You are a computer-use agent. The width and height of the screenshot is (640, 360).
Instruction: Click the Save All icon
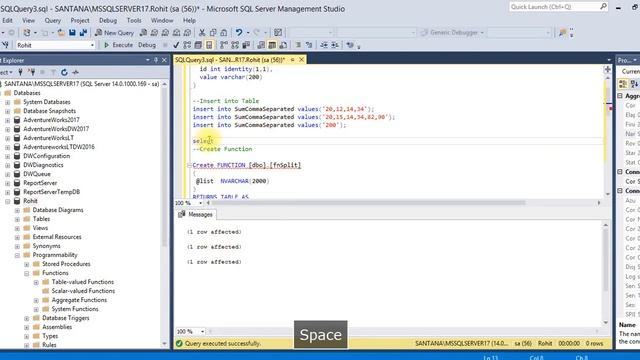(x=83, y=33)
